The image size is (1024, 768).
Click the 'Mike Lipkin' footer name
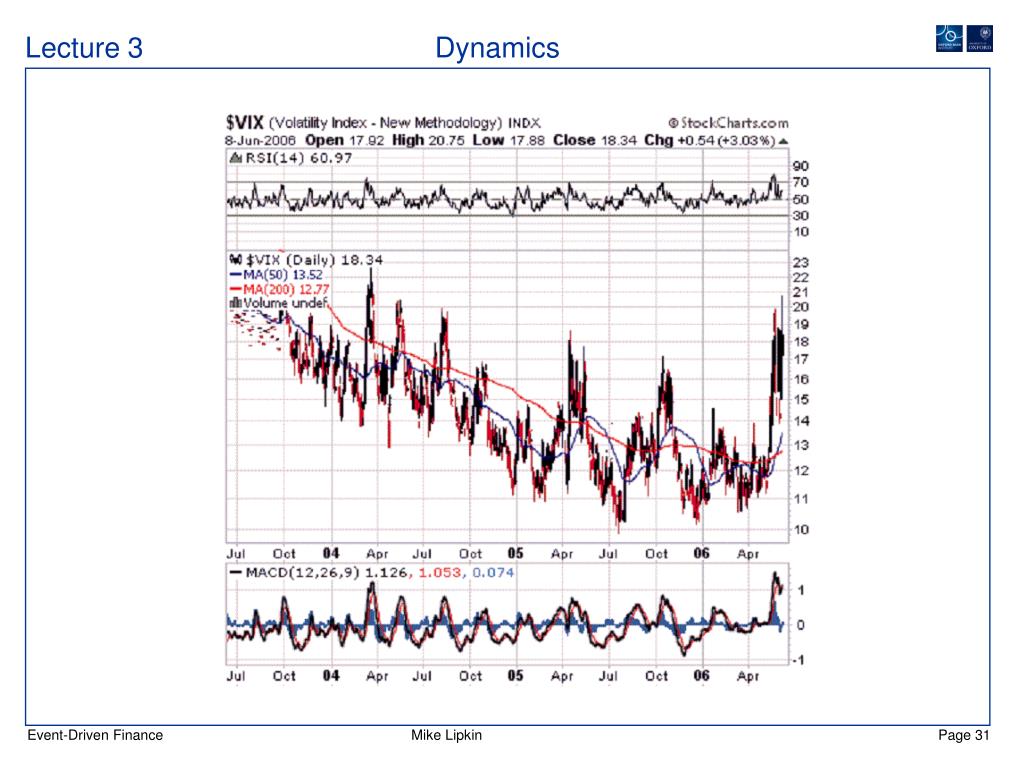pos(447,735)
